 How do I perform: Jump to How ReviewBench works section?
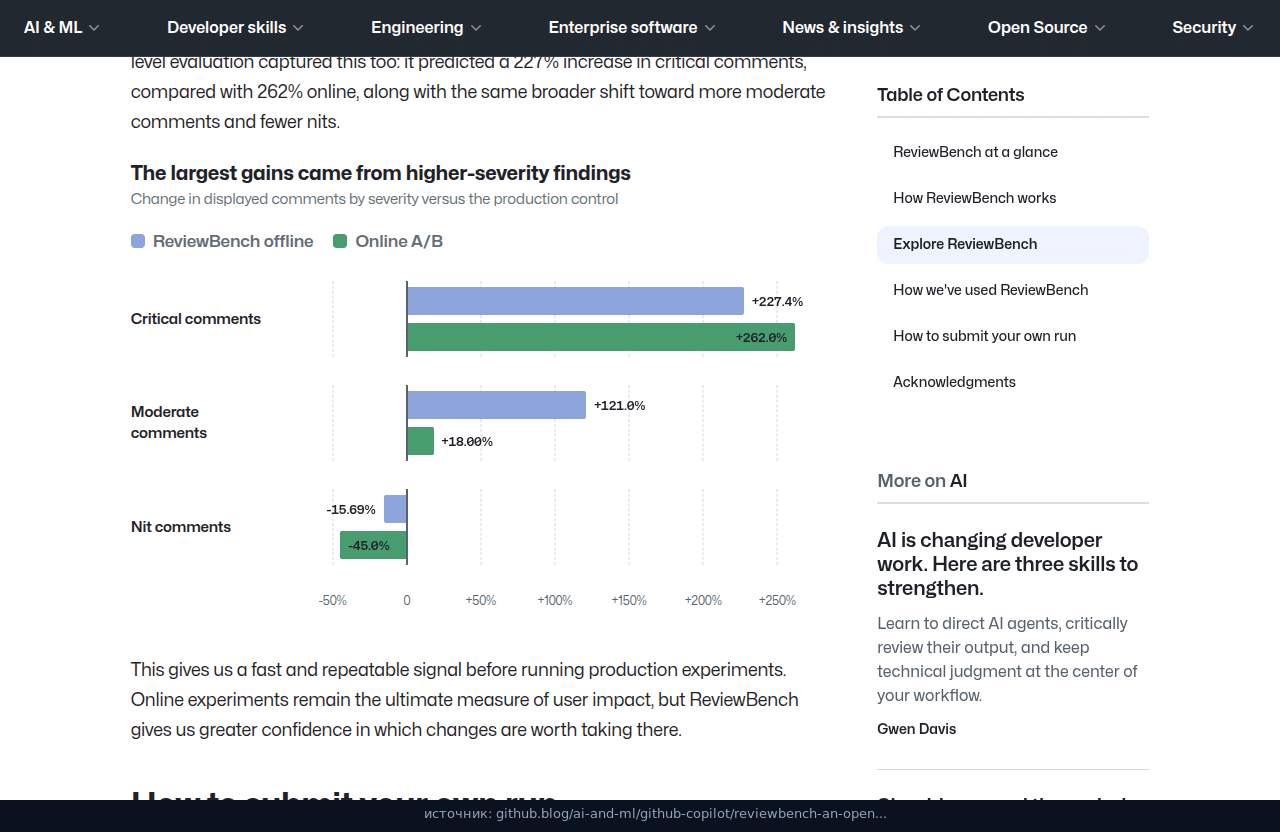[975, 198]
